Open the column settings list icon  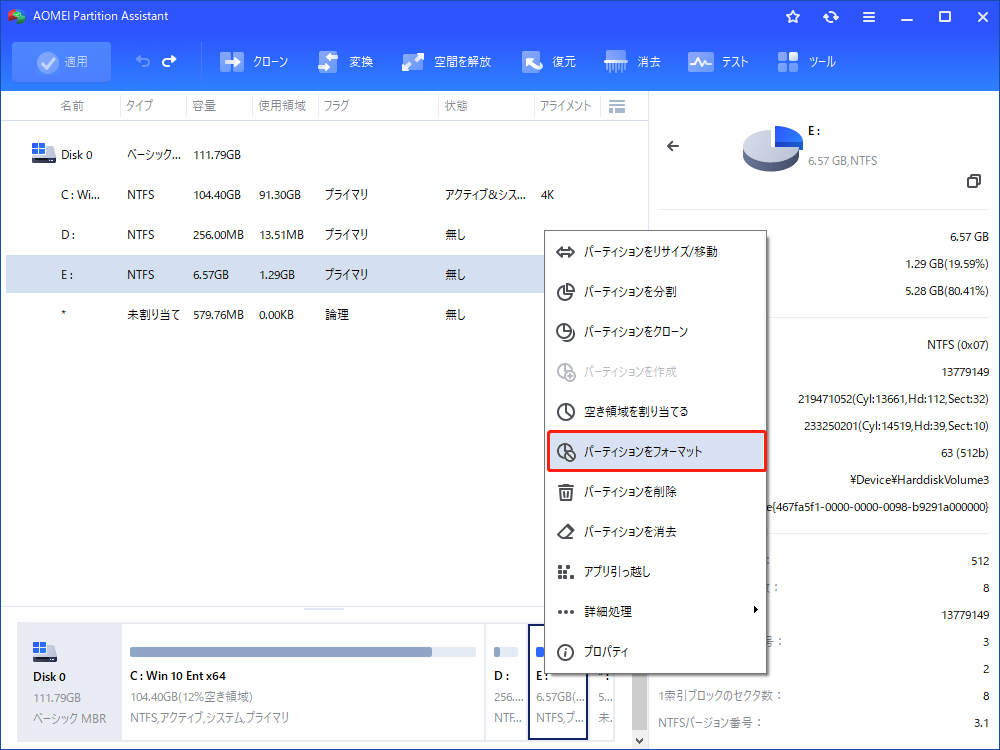(x=617, y=107)
